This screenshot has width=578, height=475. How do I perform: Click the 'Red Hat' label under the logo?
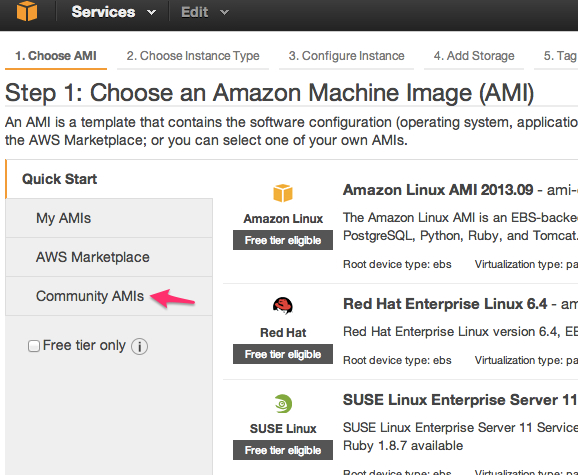tap(283, 333)
